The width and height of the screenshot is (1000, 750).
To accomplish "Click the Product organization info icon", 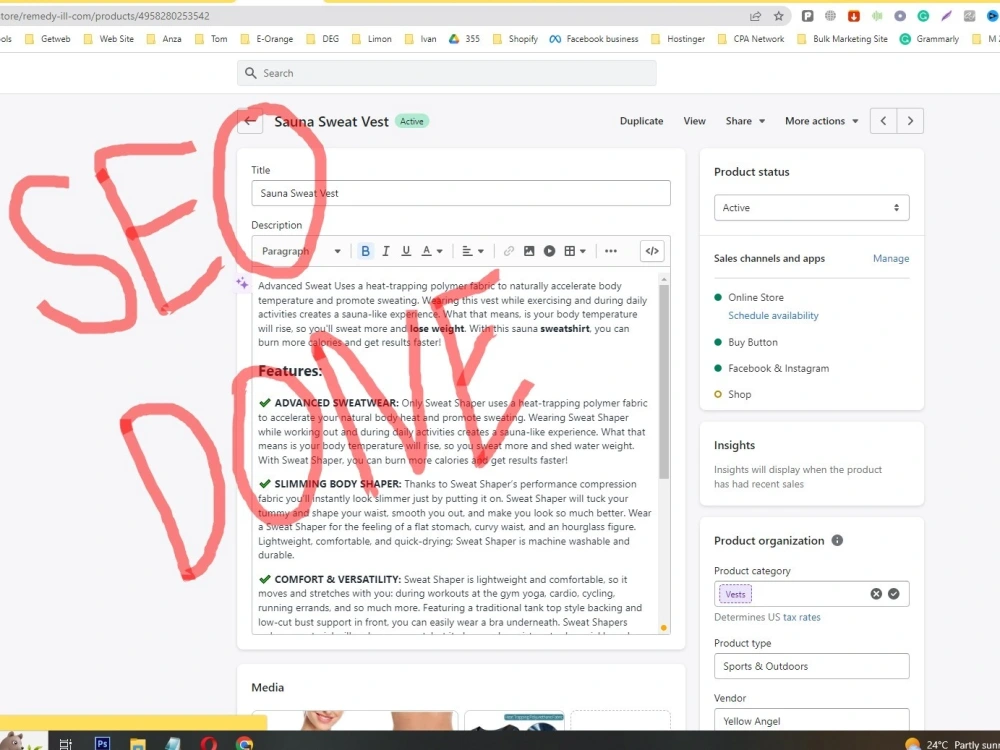I will coord(837,540).
